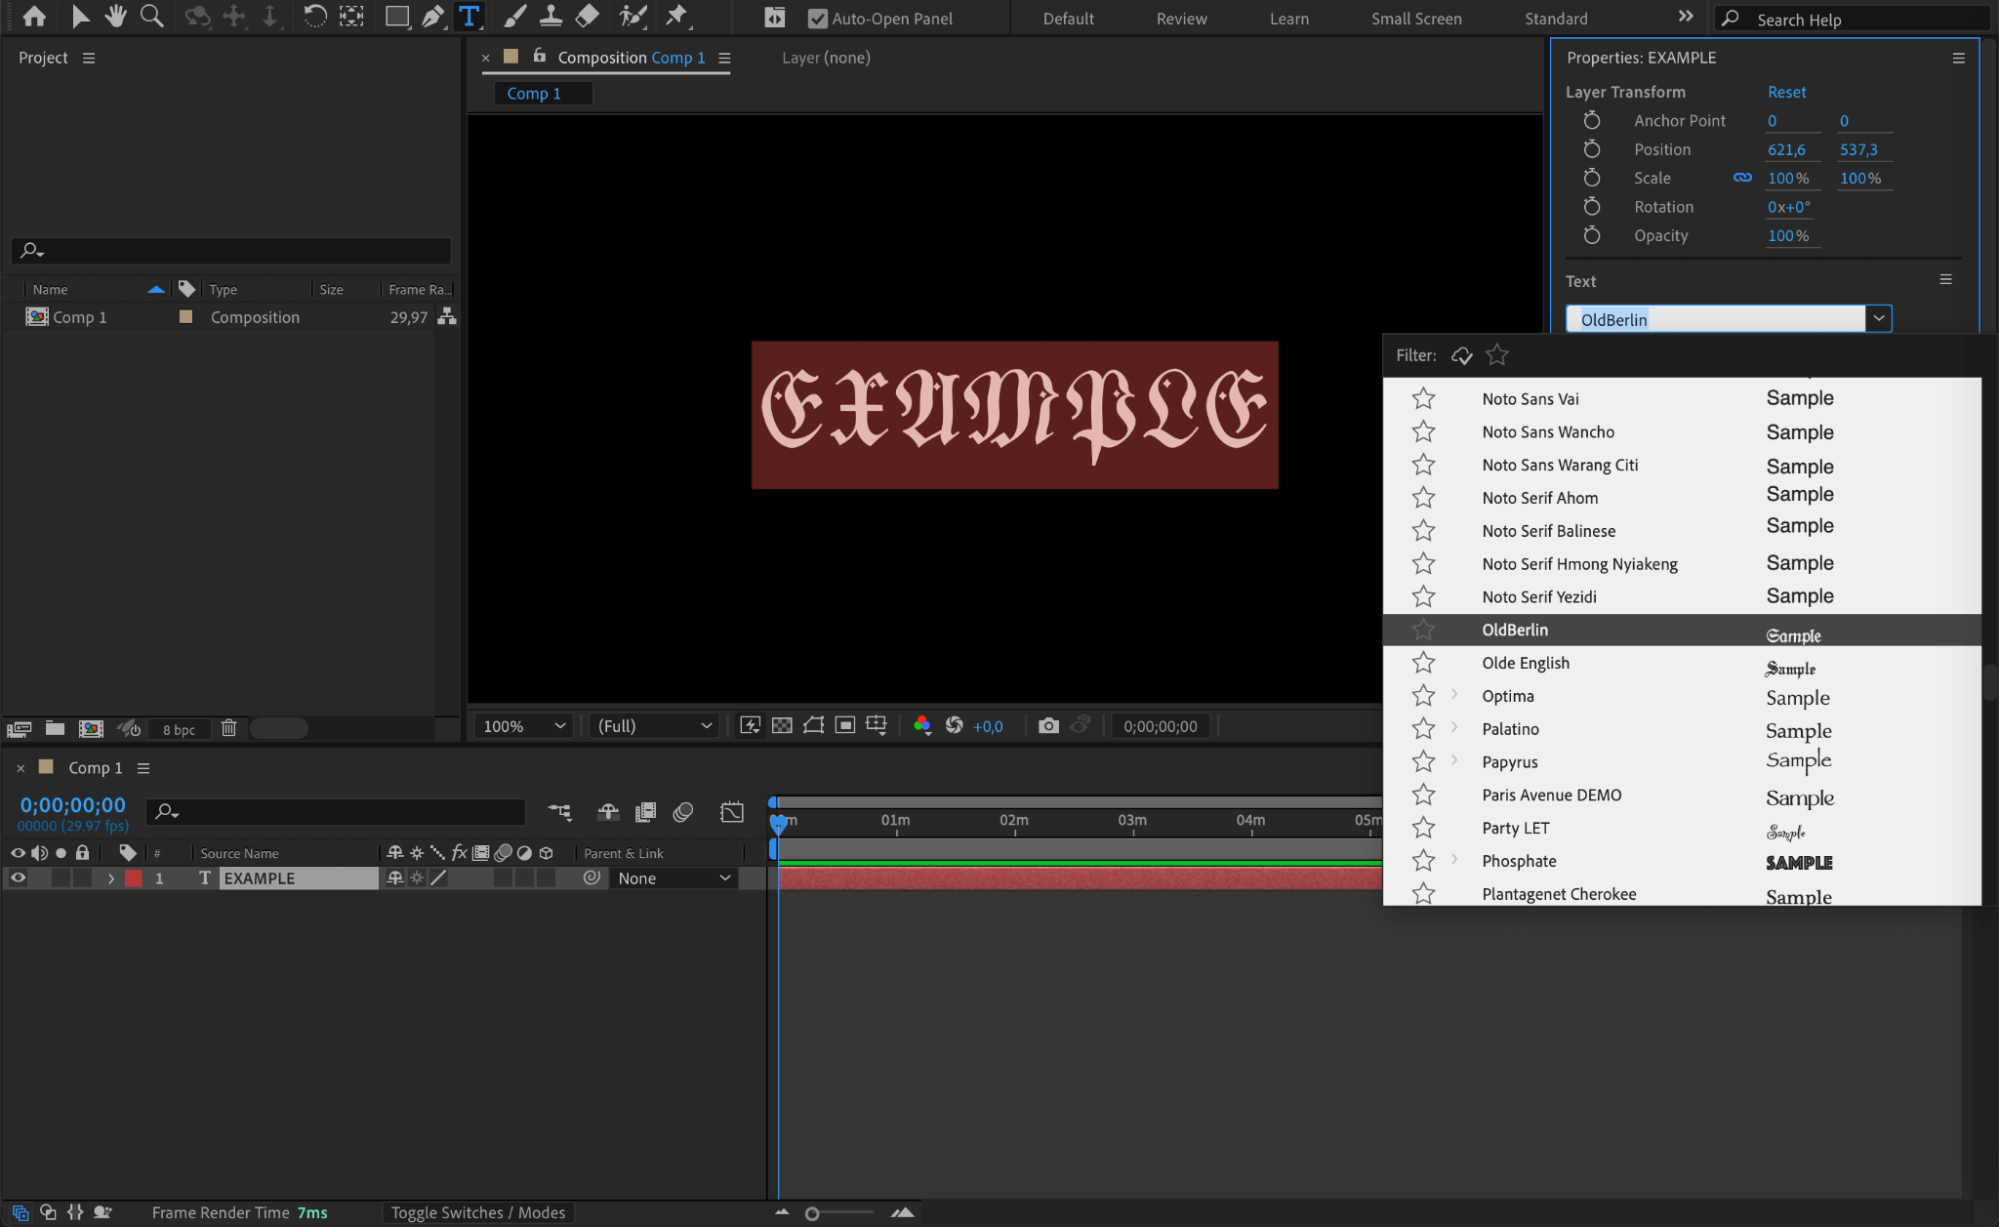Viewport: 1999px width, 1227px height.
Task: Toggle Auto-Open Panel checkbox
Action: (x=817, y=19)
